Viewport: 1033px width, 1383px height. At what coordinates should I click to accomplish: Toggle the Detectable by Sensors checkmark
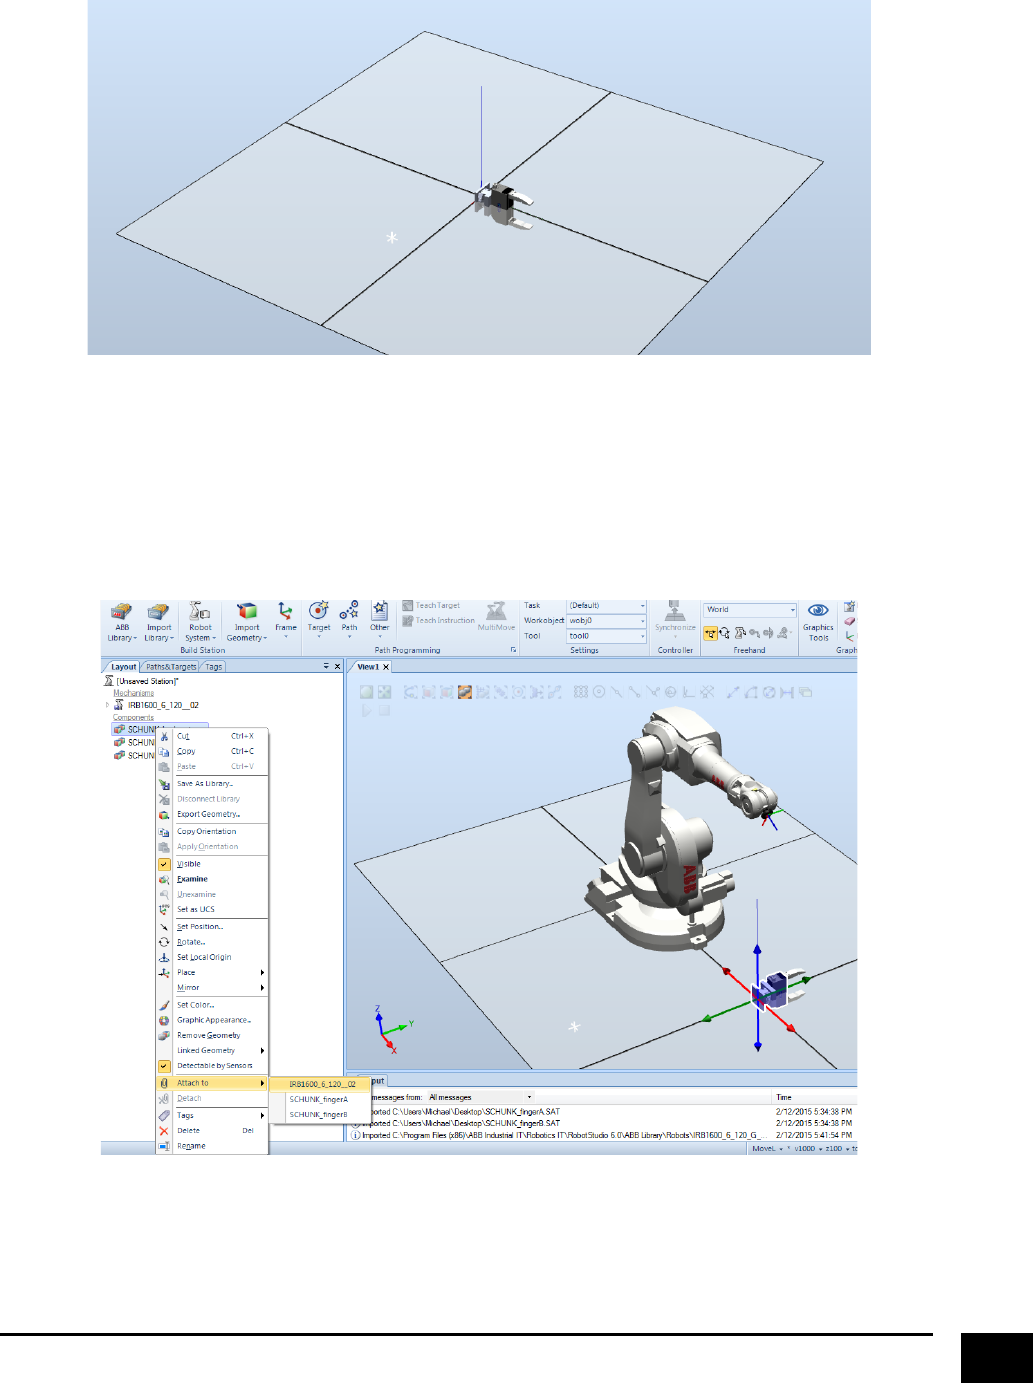164,1066
